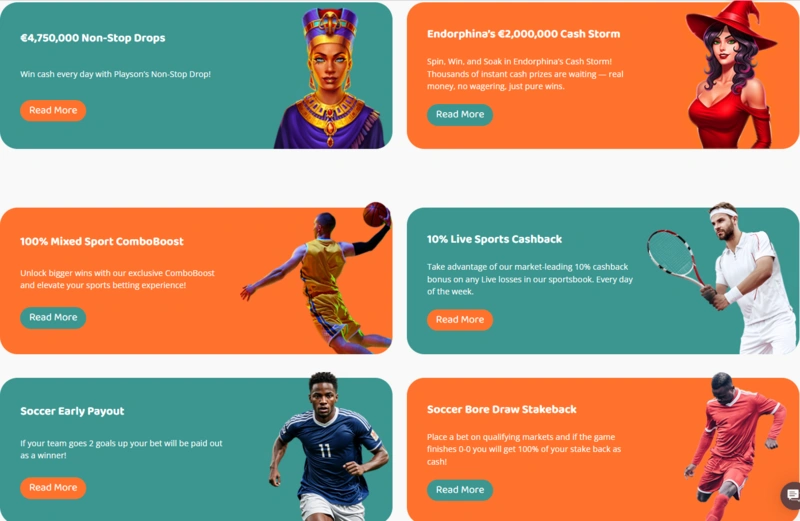
Task: Open the Soccer Bore Draw Stakeback title
Action: tap(501, 409)
